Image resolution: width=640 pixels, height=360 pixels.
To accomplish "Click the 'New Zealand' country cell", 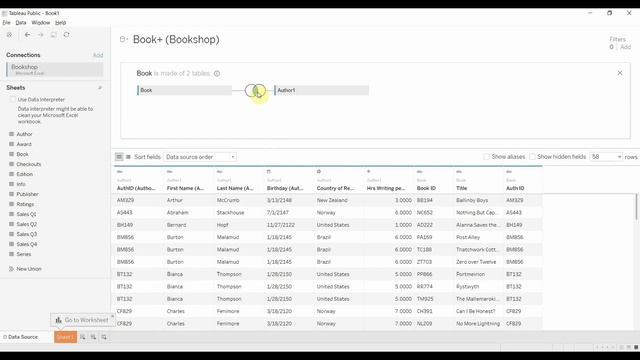I will [332, 200].
